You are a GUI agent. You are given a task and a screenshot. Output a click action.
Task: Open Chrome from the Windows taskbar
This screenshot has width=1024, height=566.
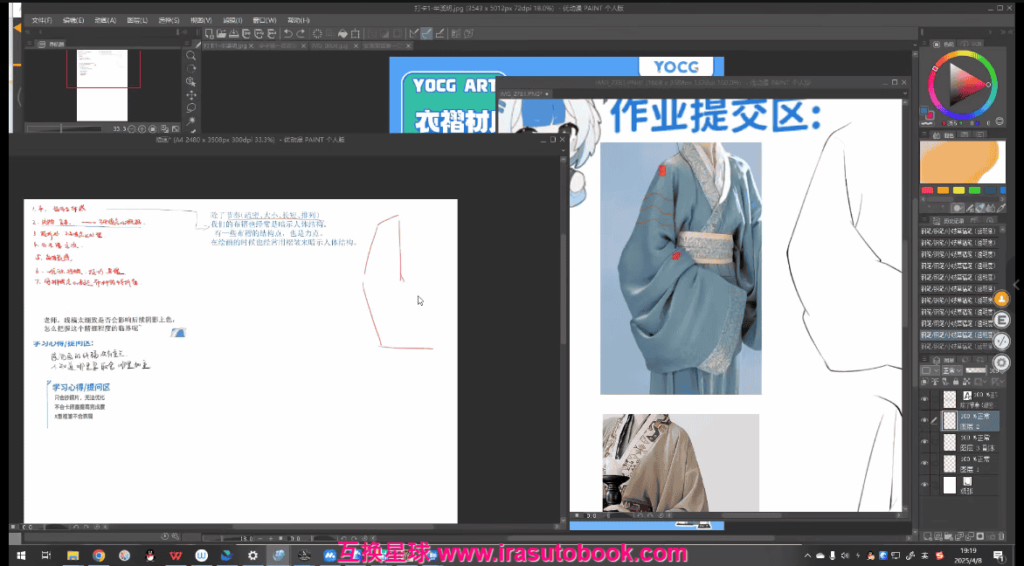(x=98, y=554)
